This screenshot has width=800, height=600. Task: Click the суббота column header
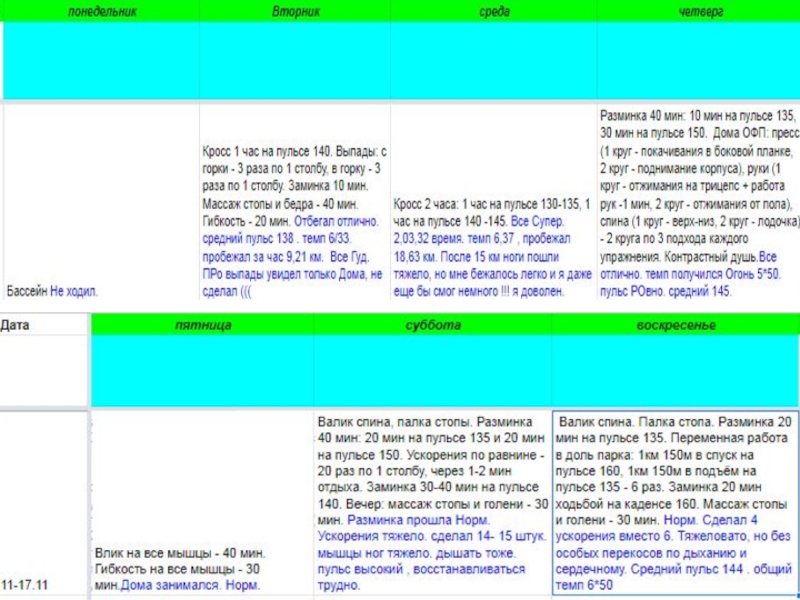click(x=433, y=325)
